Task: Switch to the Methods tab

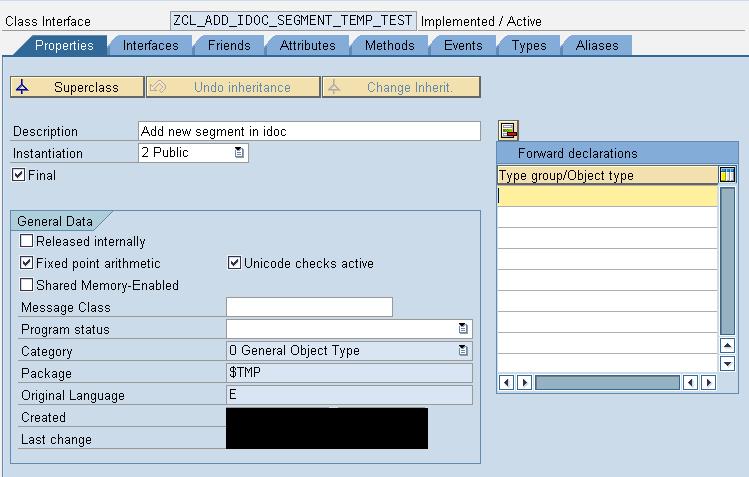Action: 389,45
